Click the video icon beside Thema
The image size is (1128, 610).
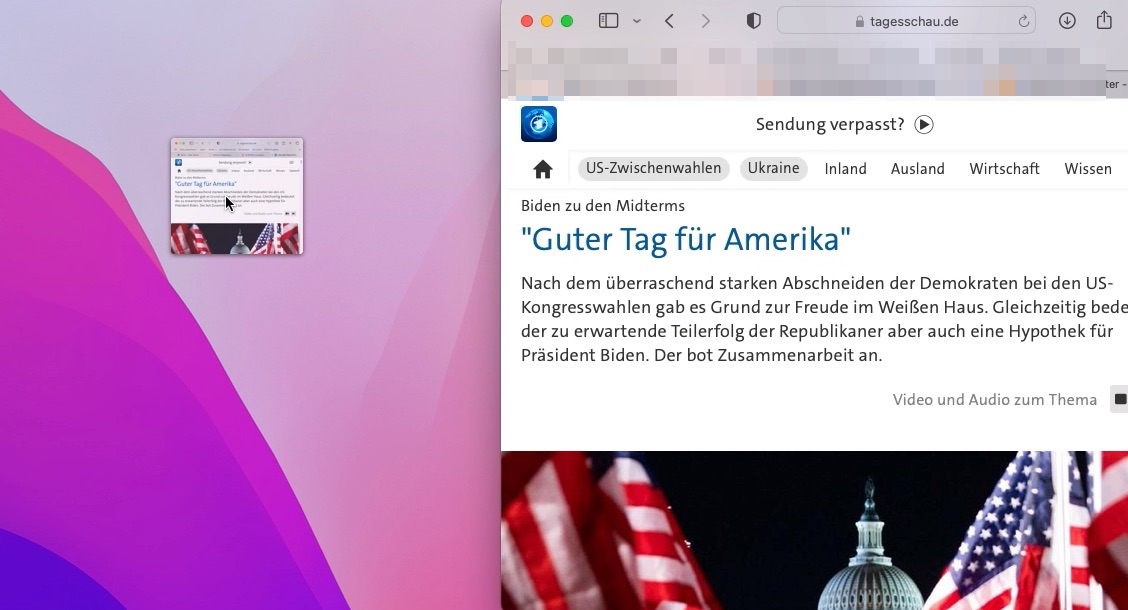1119,399
